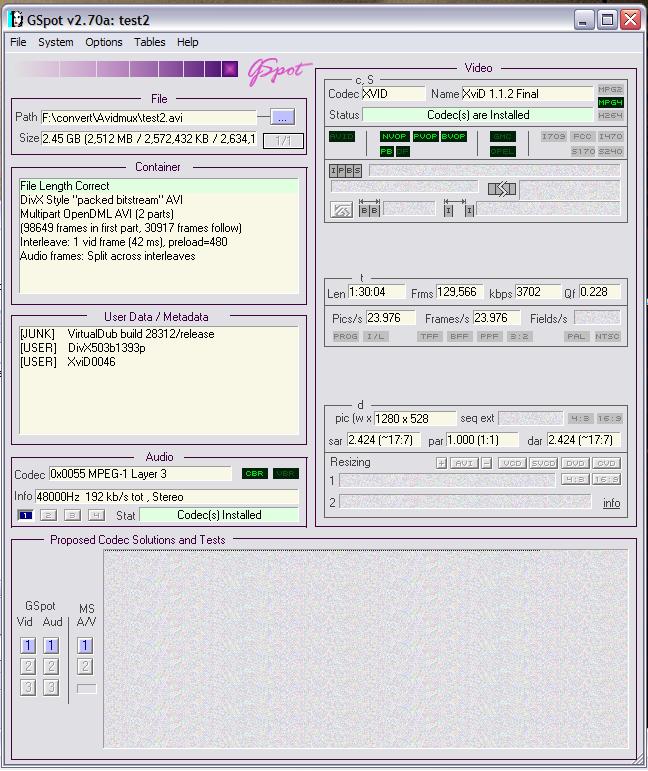Image resolution: width=648 pixels, height=771 pixels.
Task: Click the BFF field order indicator
Action: coord(459,336)
